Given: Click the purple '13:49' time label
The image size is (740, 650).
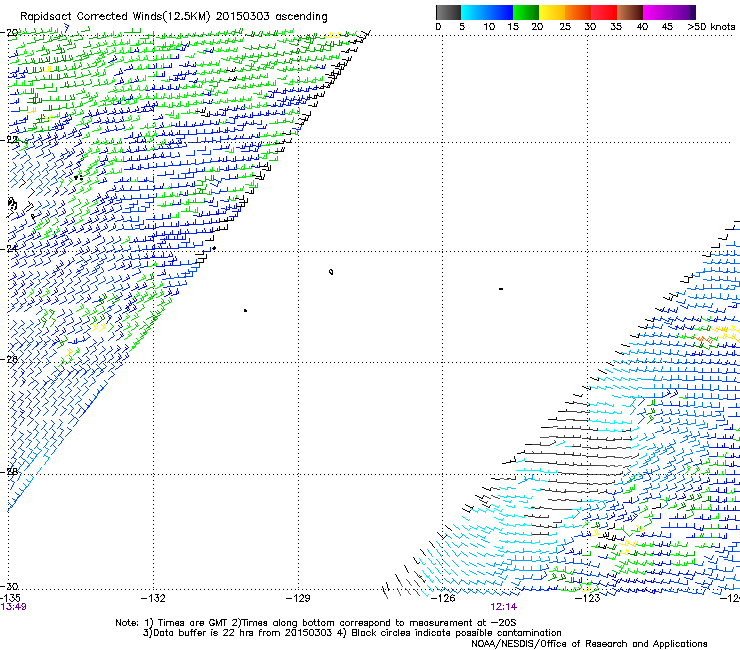Looking at the screenshot, I should [13, 607].
